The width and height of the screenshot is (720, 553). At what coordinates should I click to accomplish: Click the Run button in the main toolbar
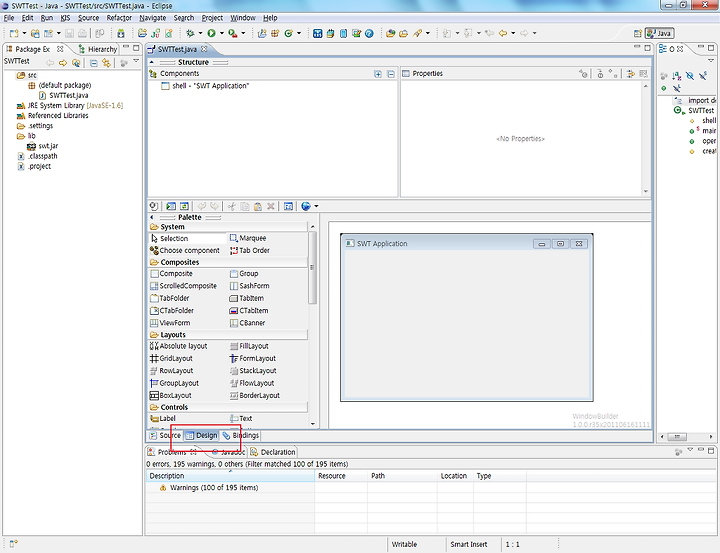(211, 33)
